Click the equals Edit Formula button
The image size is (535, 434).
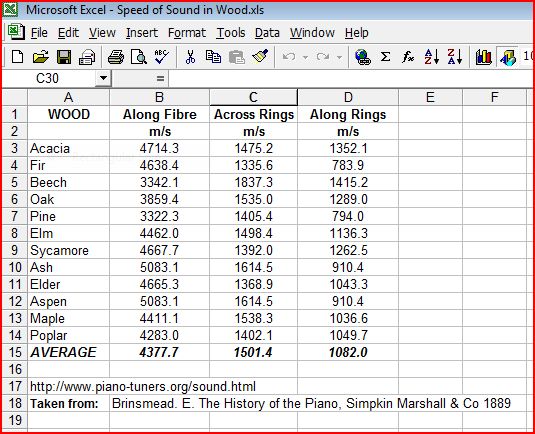[x=160, y=79]
